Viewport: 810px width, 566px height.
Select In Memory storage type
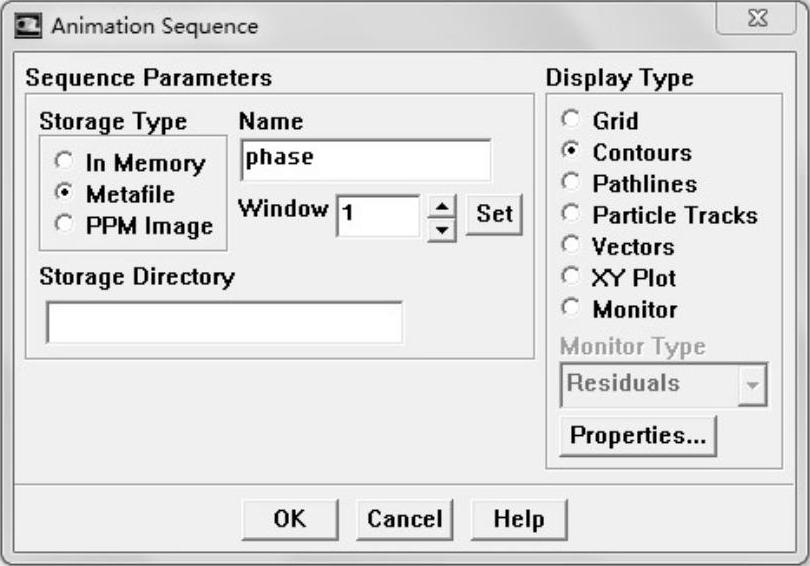pyautogui.click(x=65, y=161)
